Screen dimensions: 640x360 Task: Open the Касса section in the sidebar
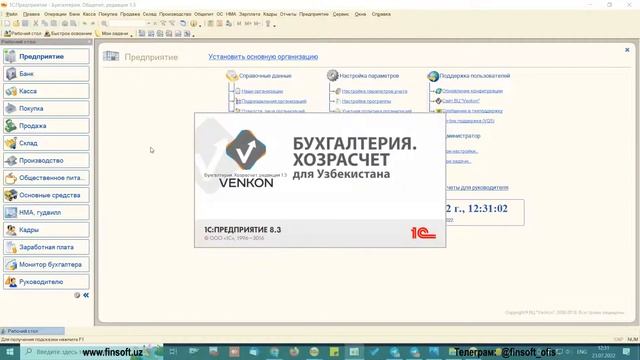pyautogui.click(x=46, y=91)
